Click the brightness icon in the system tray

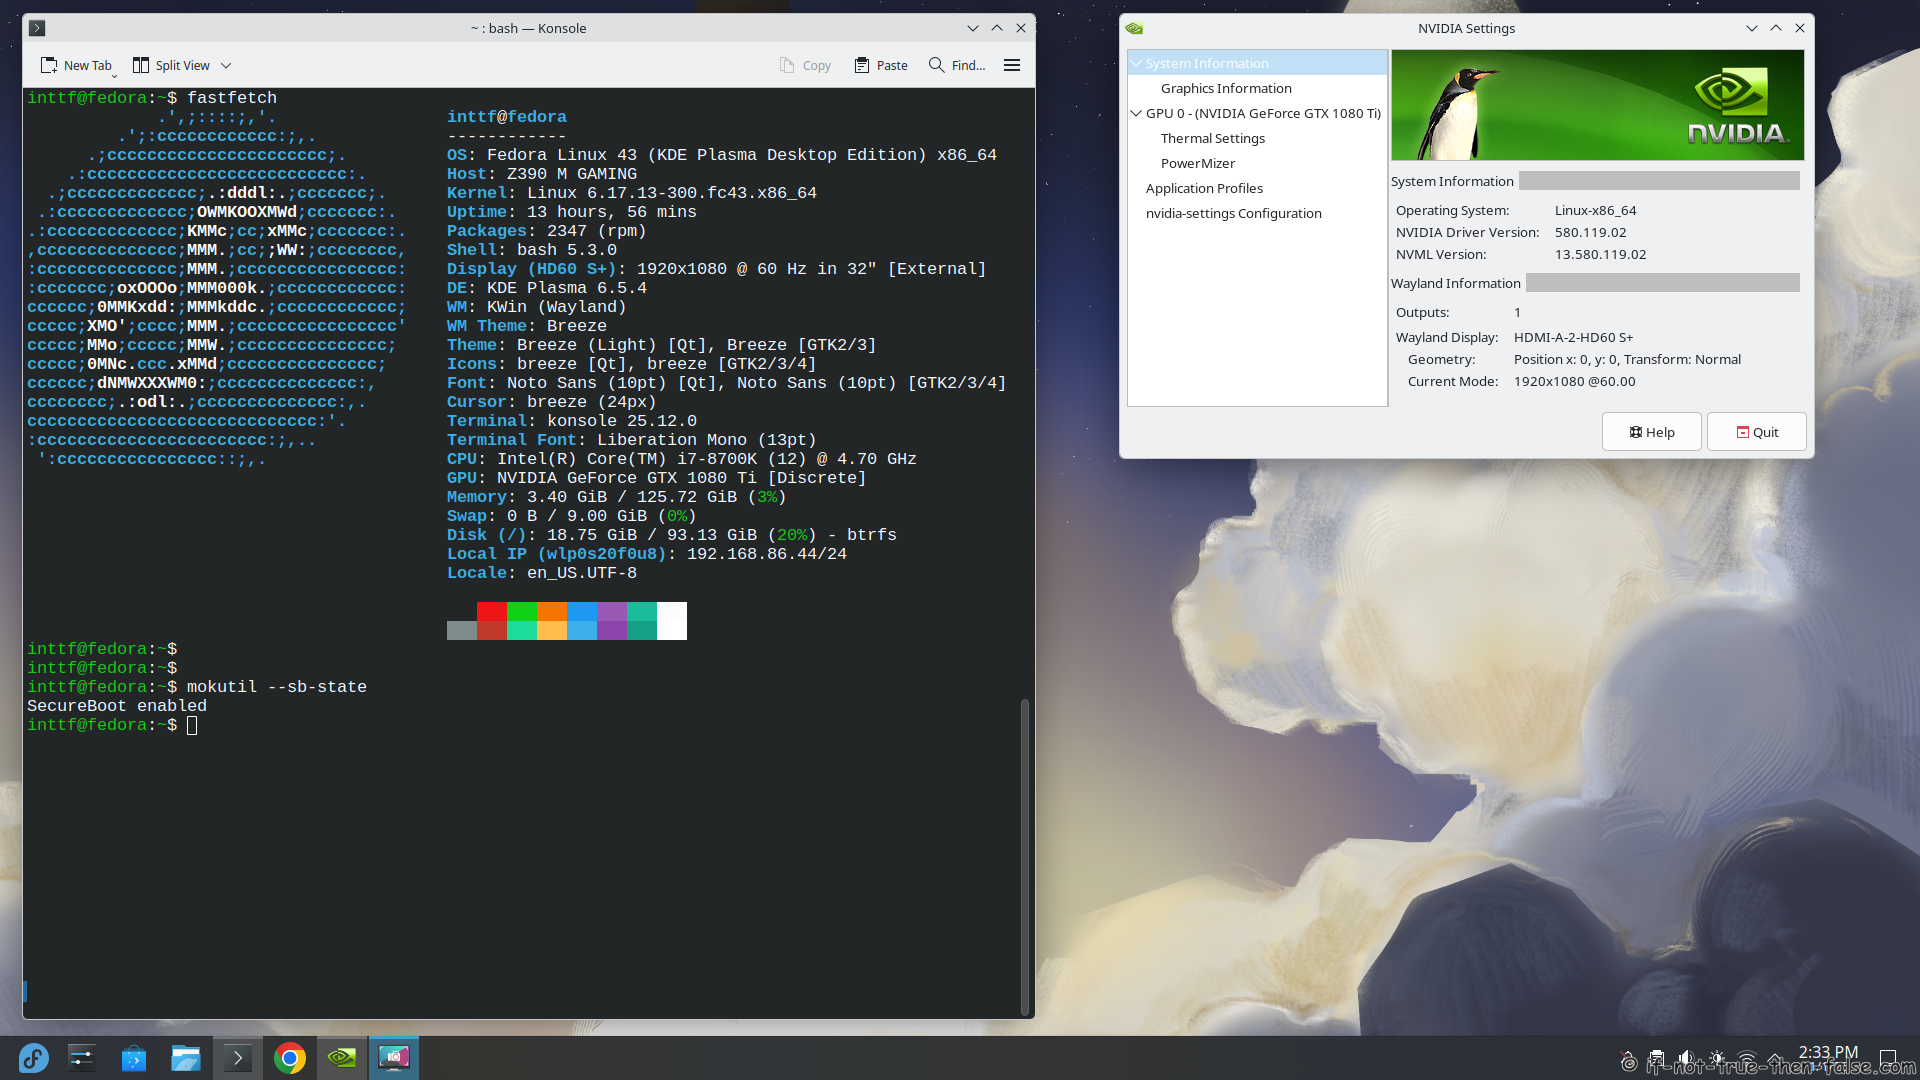[1716, 1059]
